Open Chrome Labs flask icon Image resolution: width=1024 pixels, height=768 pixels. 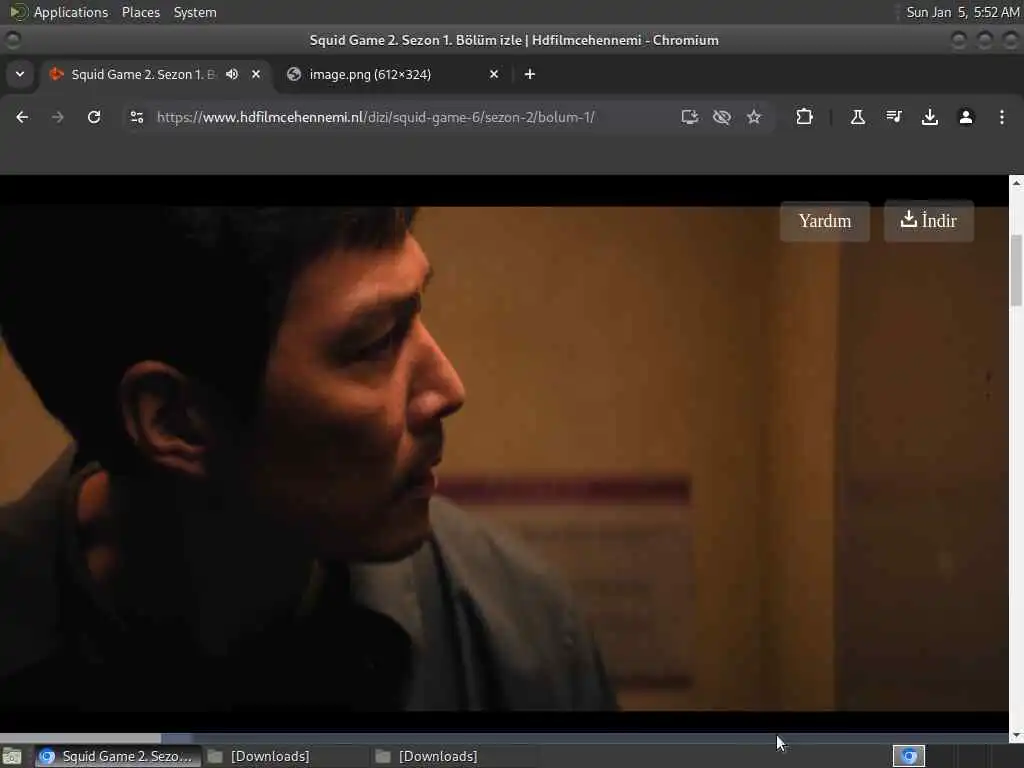tap(857, 117)
